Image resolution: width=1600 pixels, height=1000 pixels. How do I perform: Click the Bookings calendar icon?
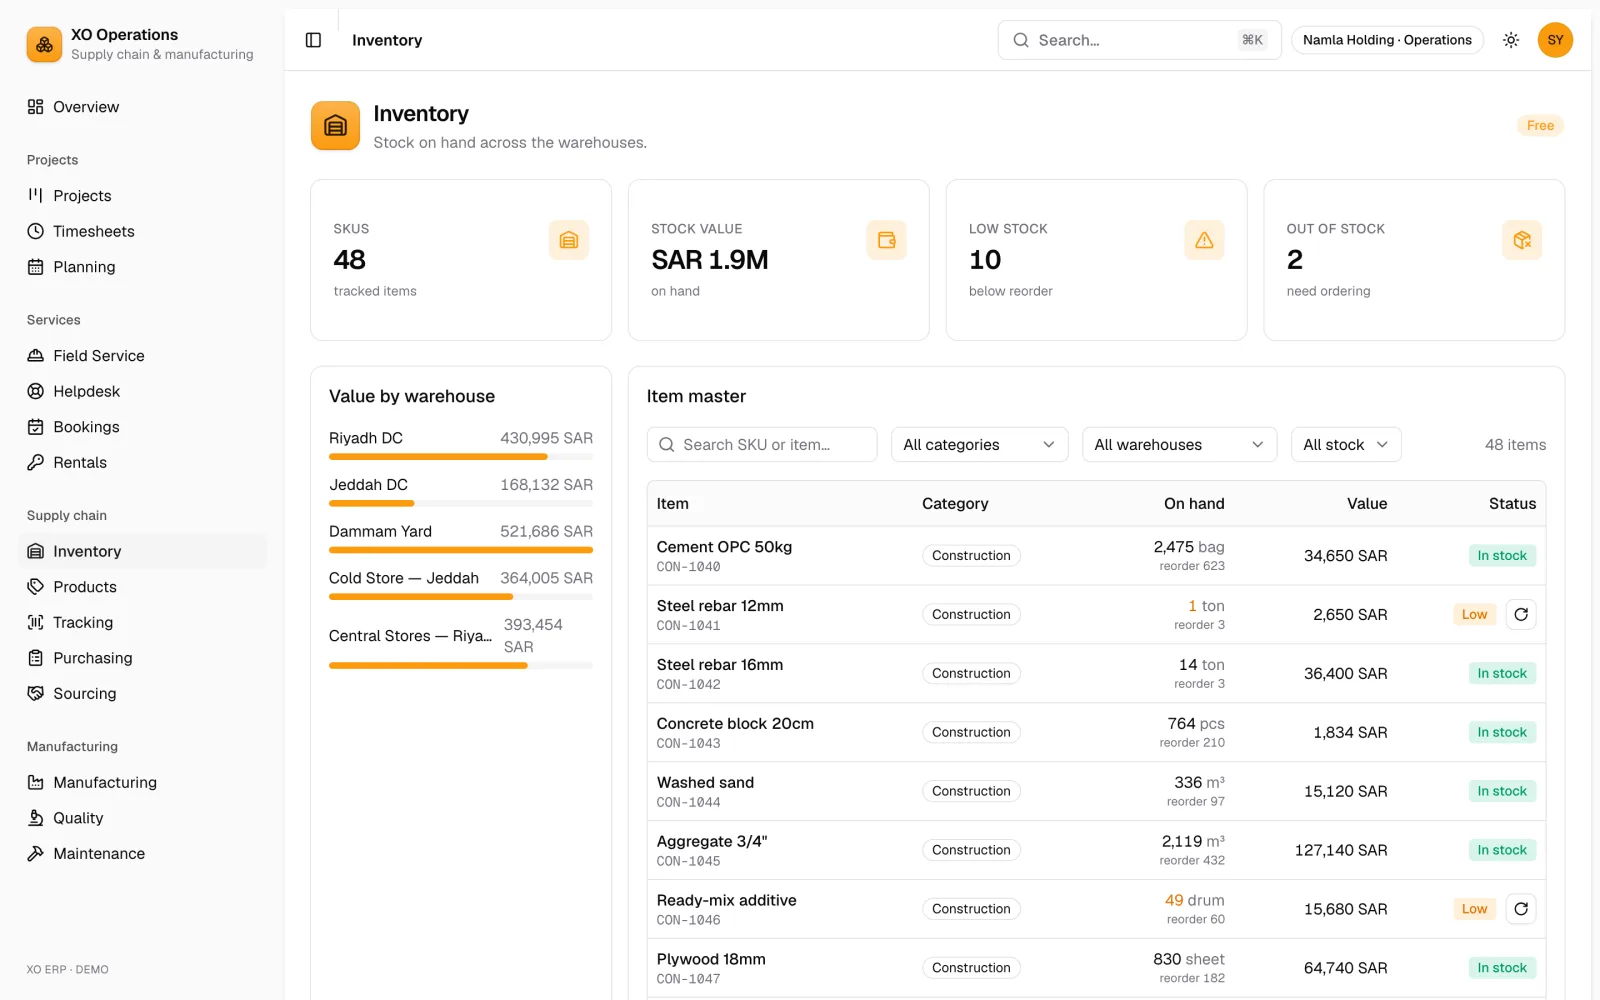36,427
